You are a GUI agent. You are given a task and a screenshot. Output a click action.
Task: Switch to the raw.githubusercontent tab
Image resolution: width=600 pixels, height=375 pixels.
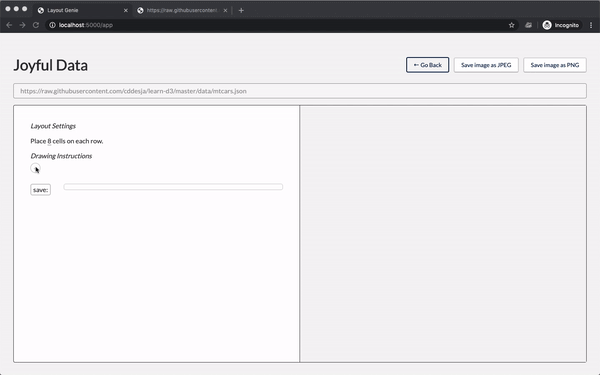click(182, 10)
